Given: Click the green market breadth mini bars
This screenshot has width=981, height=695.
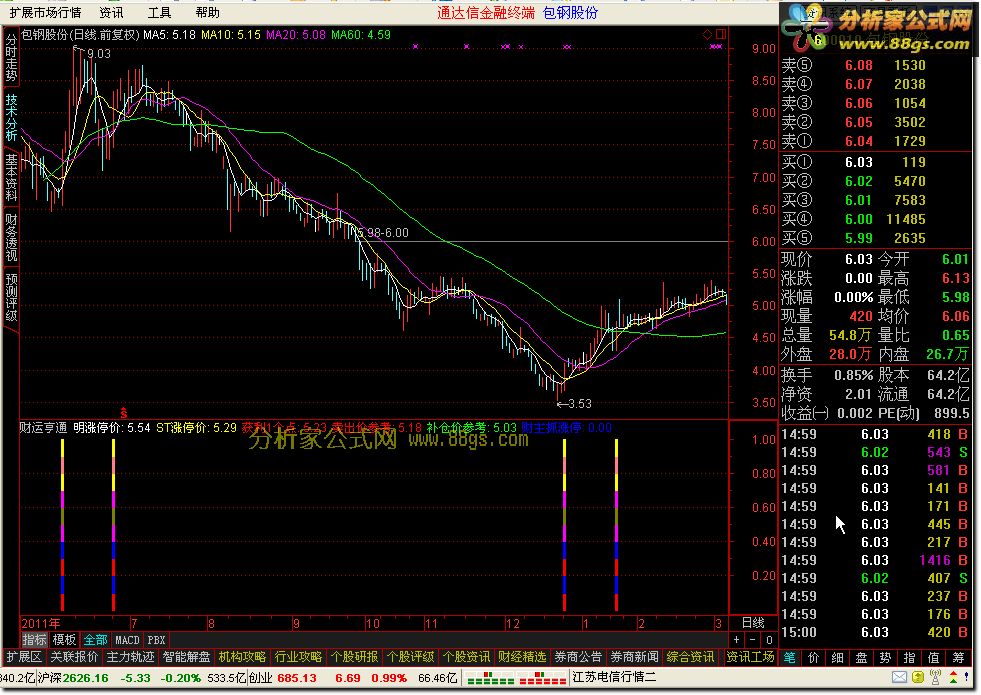Looking at the screenshot, I should [491, 678].
